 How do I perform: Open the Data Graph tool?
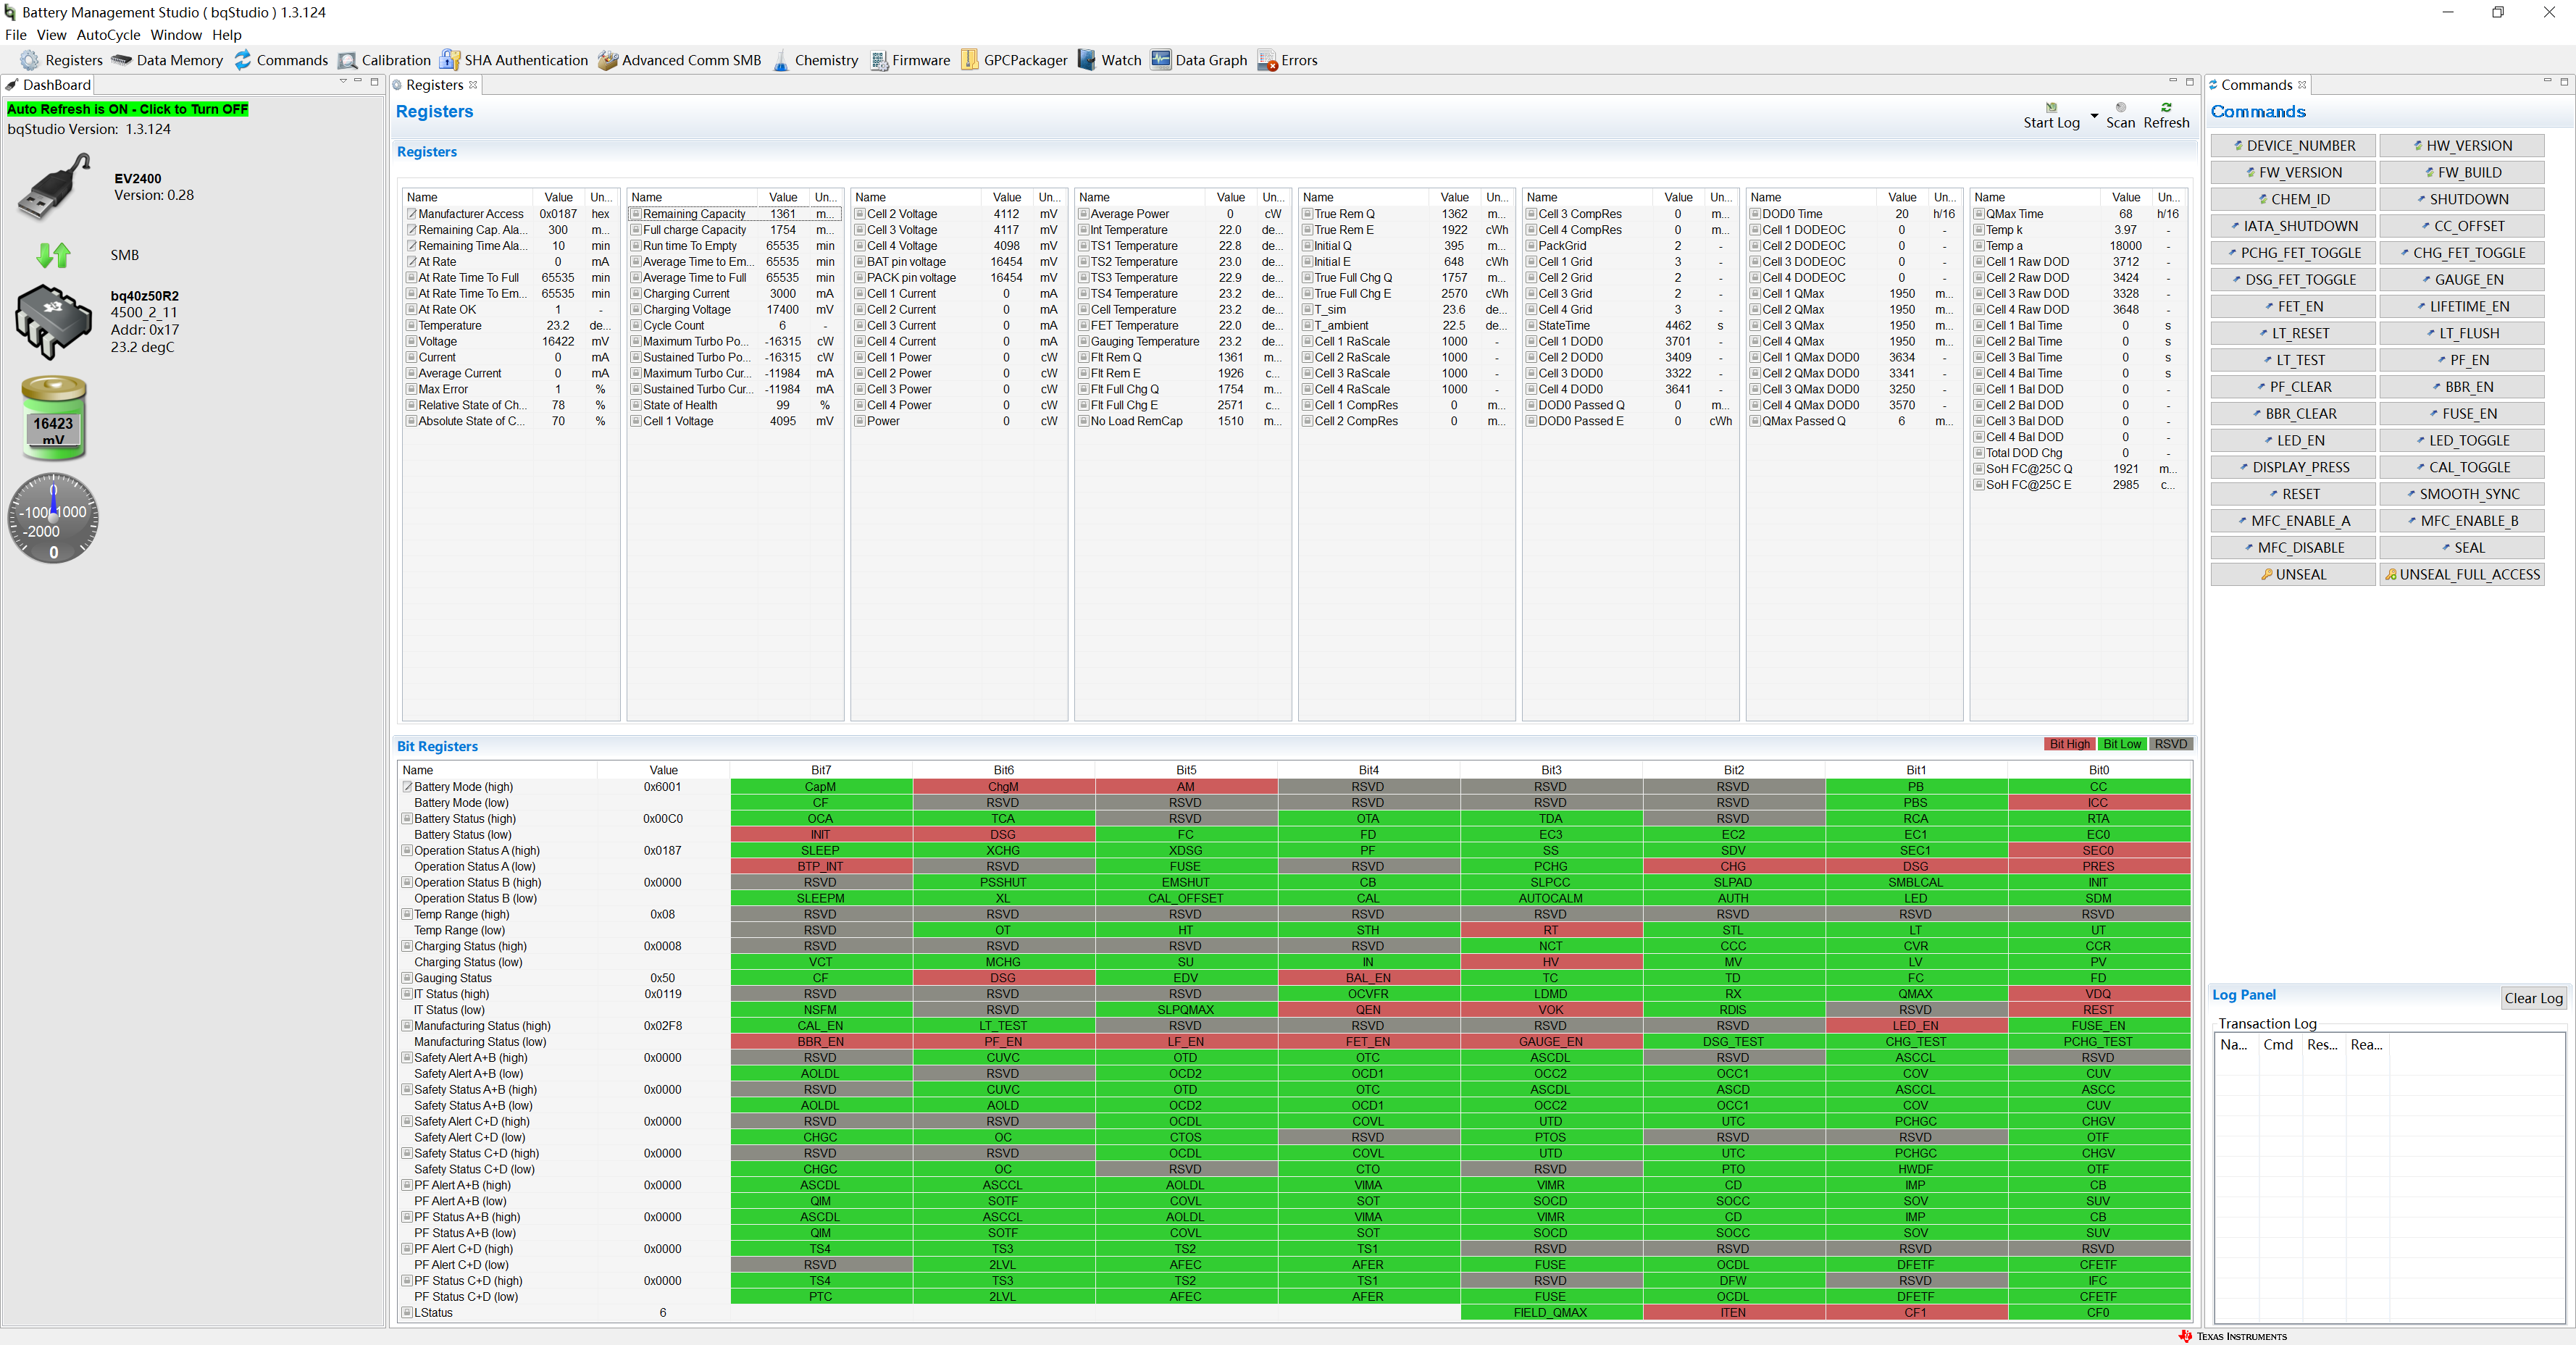1199,60
